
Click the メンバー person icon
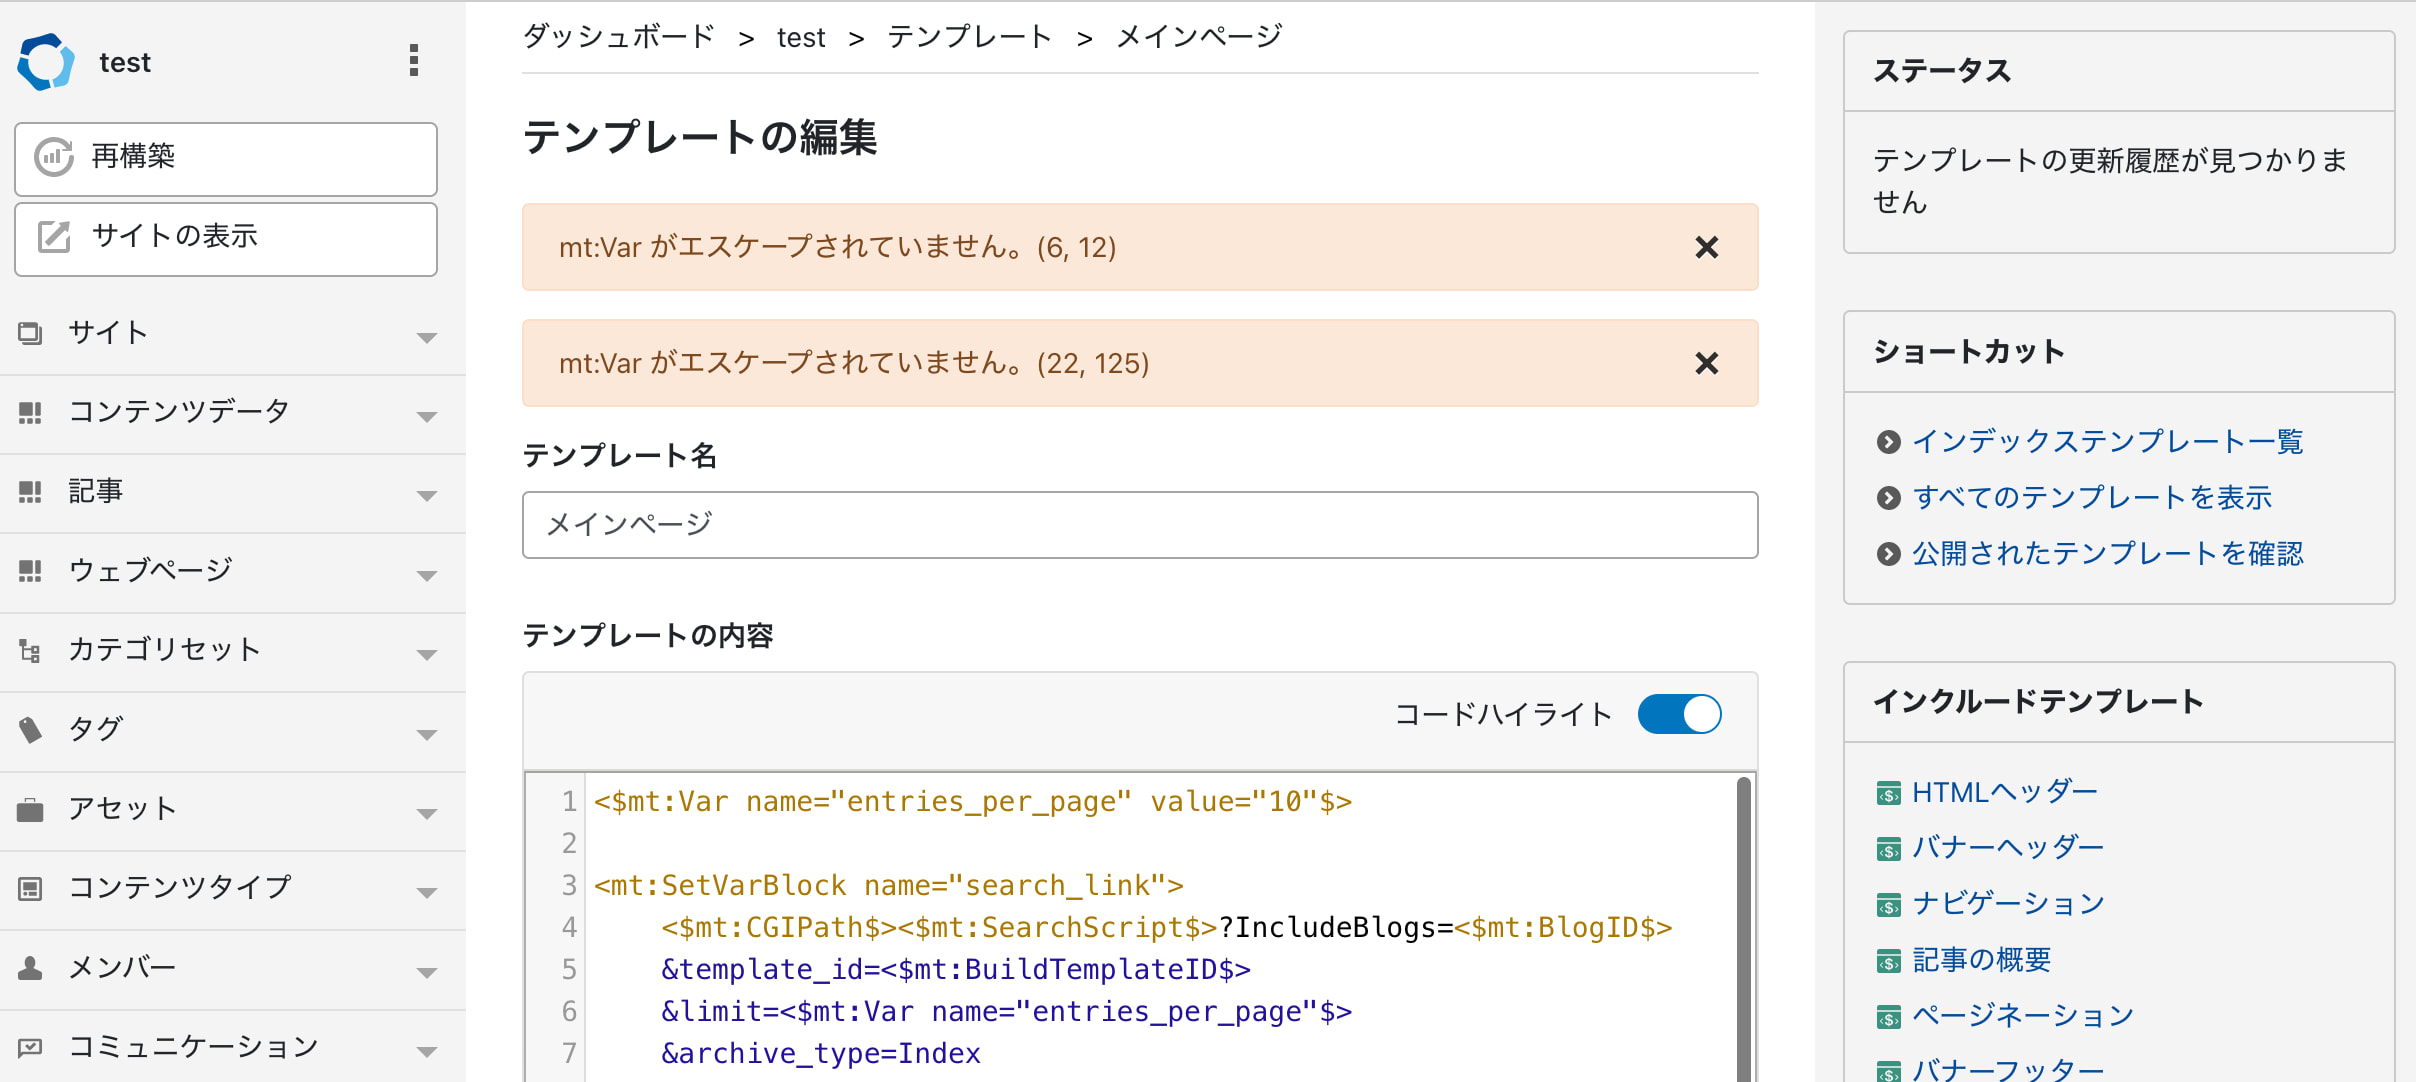[x=30, y=968]
